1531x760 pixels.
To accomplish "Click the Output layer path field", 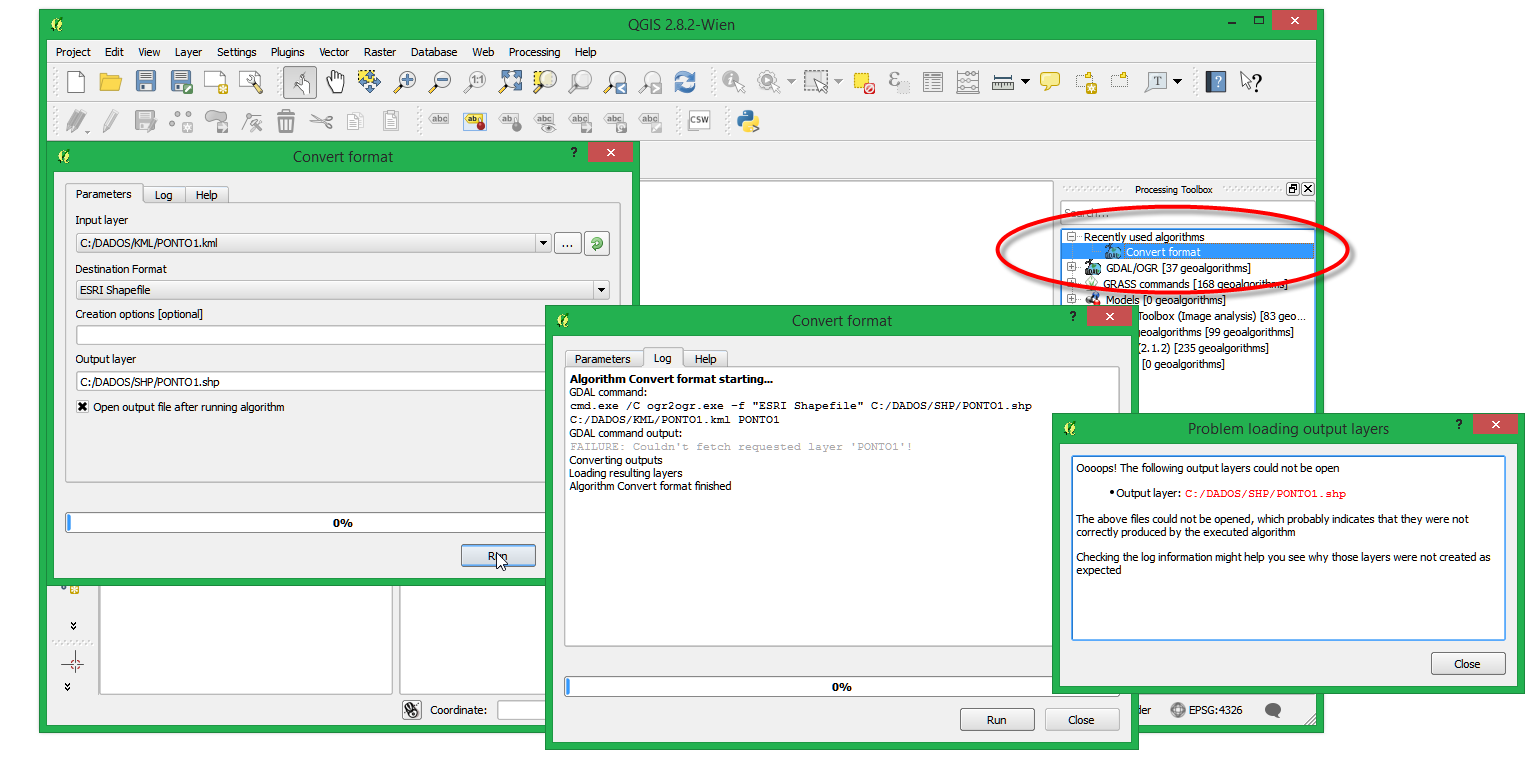I will pos(312,381).
